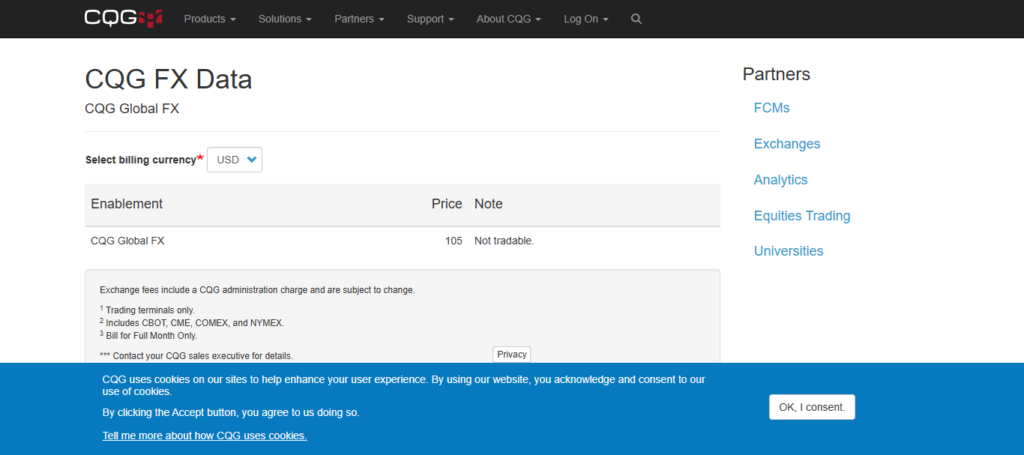Open the Exchanges sidebar link
The width and height of the screenshot is (1024, 455).
point(786,144)
